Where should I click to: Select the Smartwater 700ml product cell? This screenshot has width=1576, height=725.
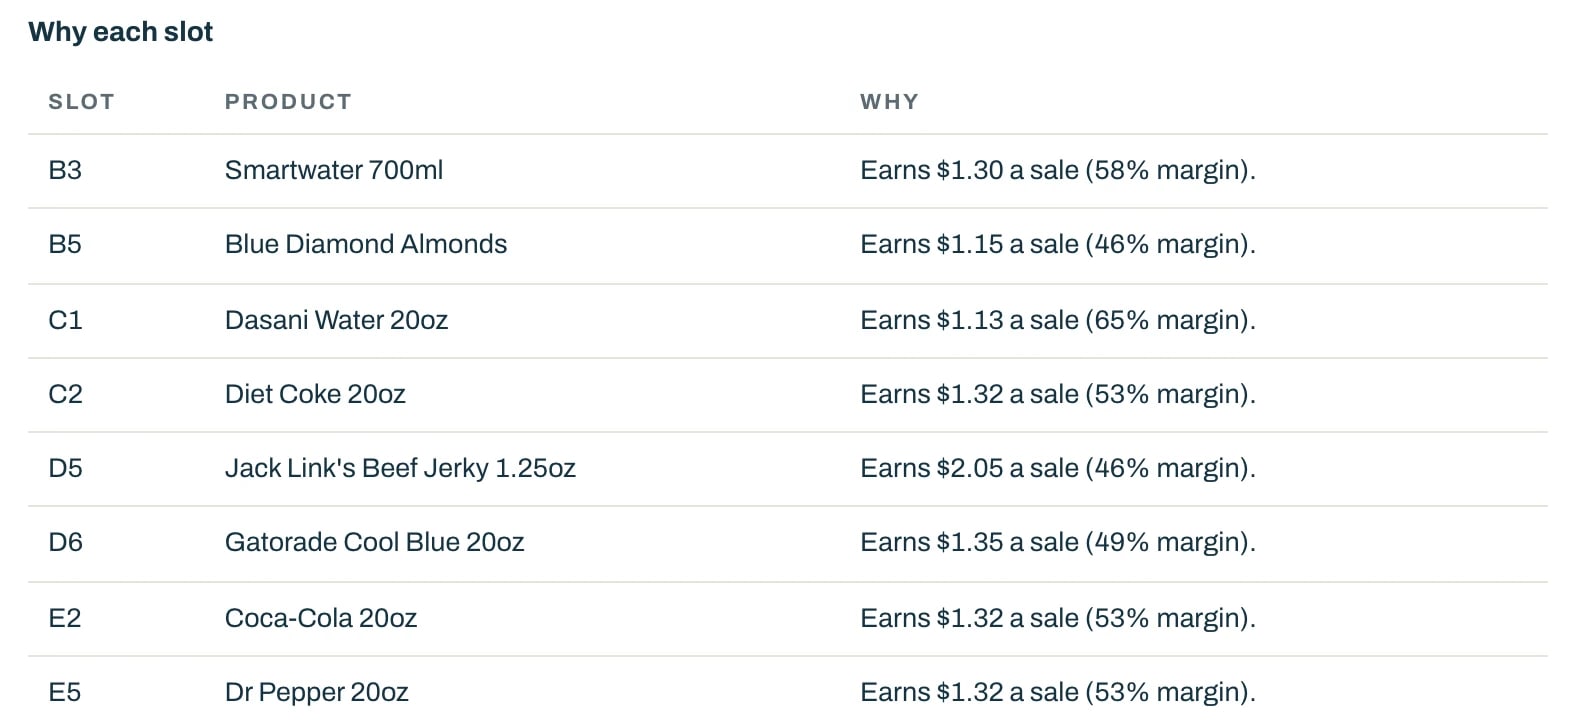[334, 170]
